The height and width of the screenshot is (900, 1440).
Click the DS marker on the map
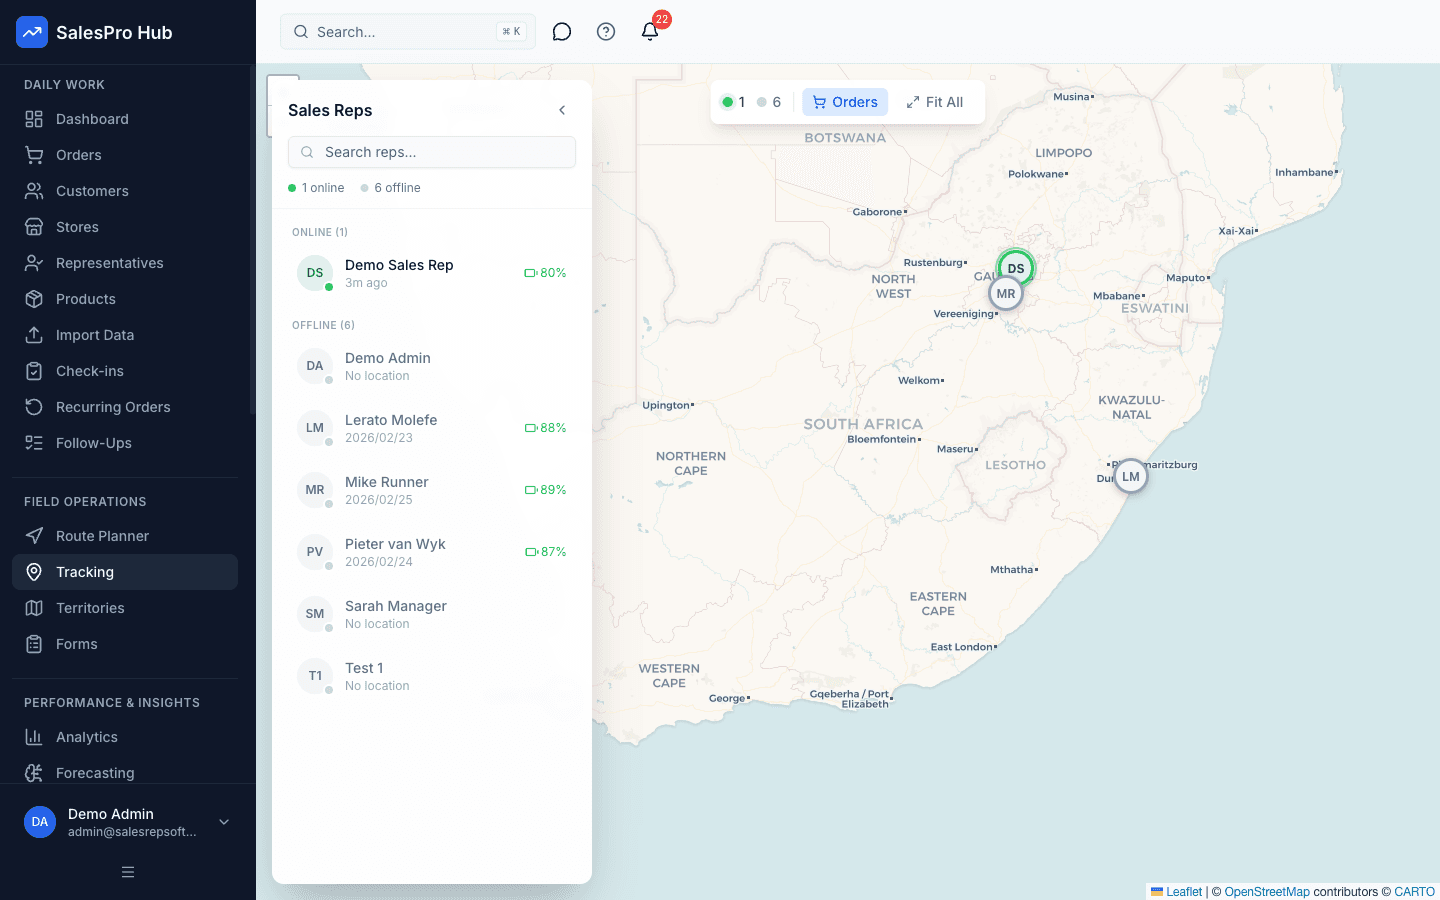pos(1016,268)
